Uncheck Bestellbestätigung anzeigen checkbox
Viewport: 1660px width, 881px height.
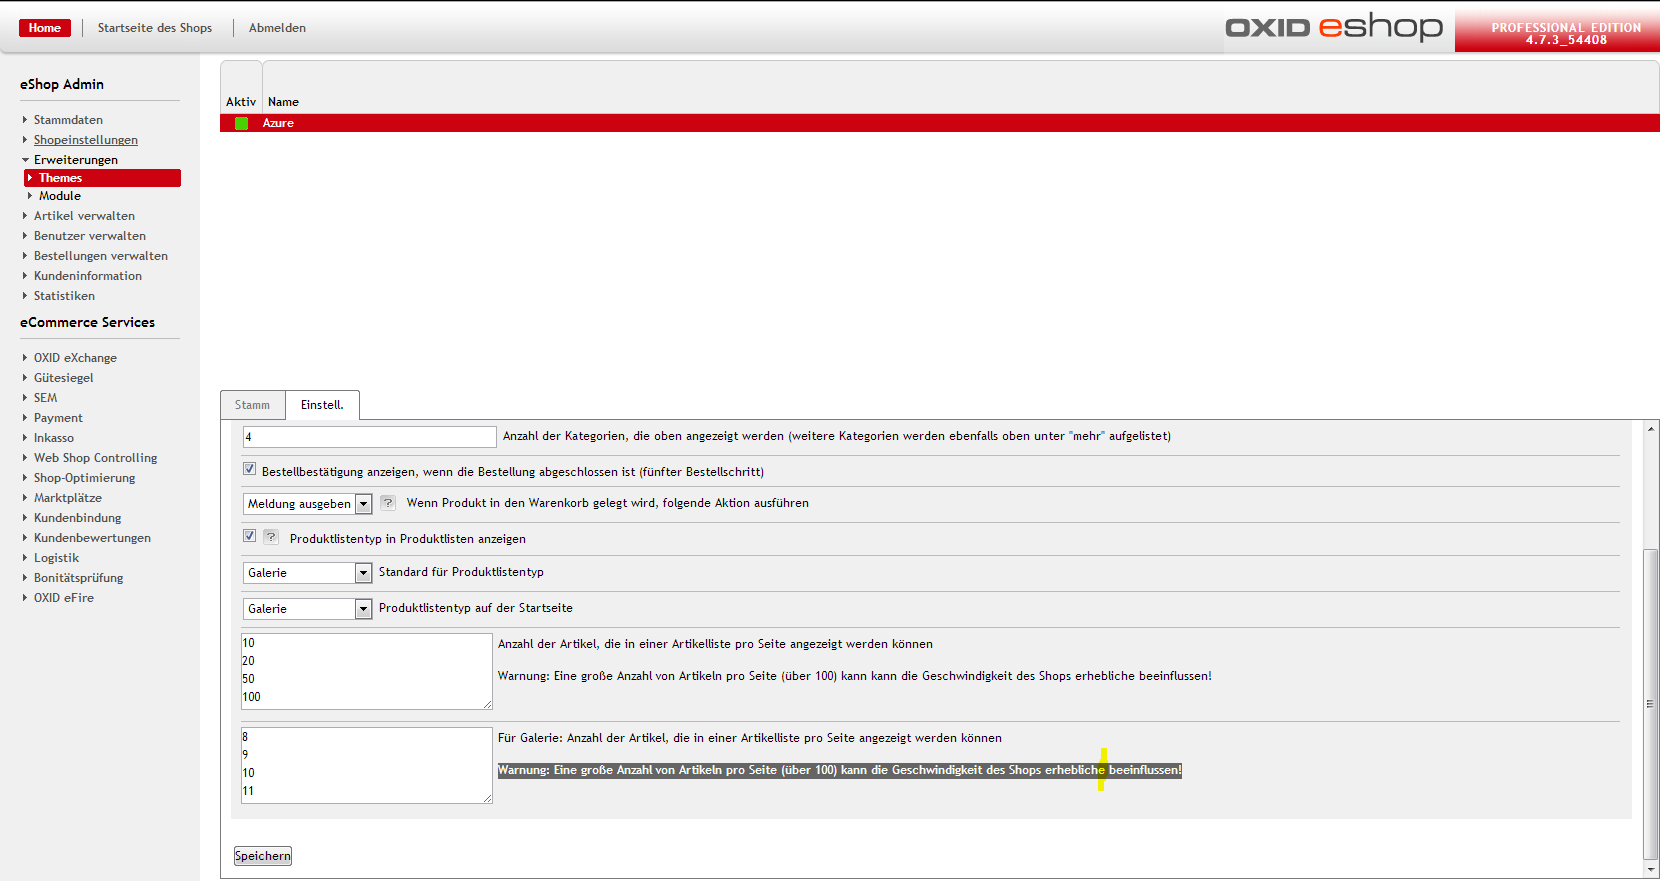pos(249,469)
